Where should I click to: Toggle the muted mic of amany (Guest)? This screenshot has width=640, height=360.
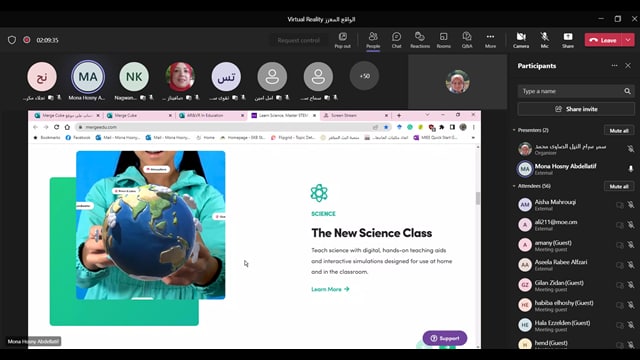631,245
